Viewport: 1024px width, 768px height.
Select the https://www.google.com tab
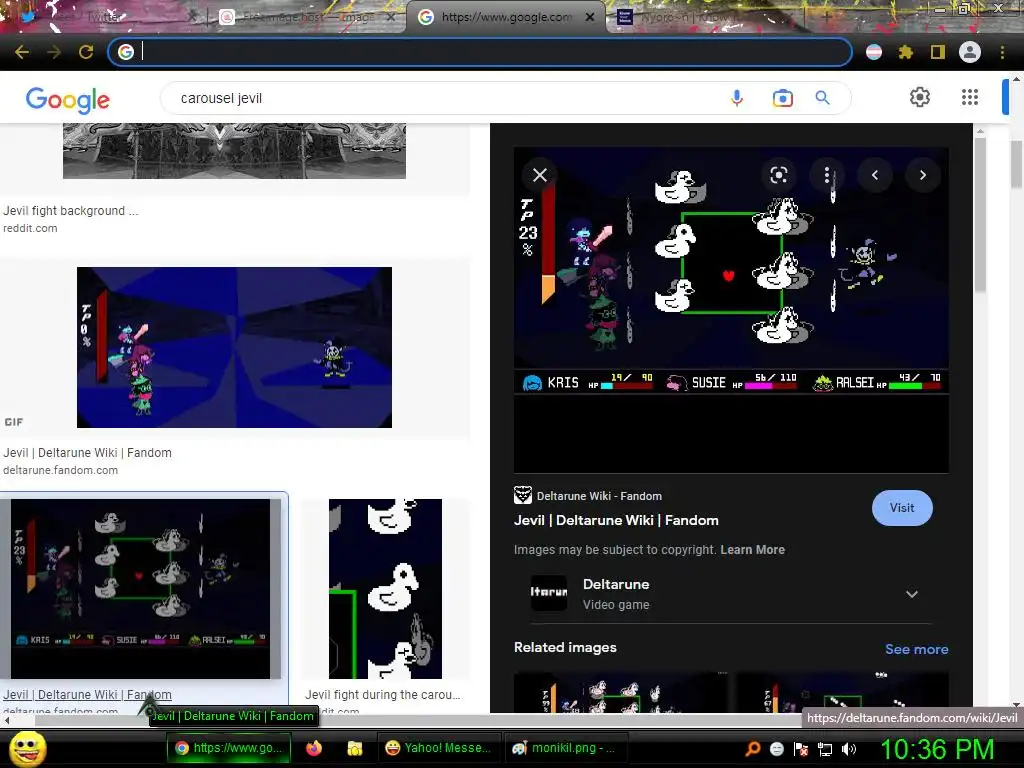(x=506, y=17)
